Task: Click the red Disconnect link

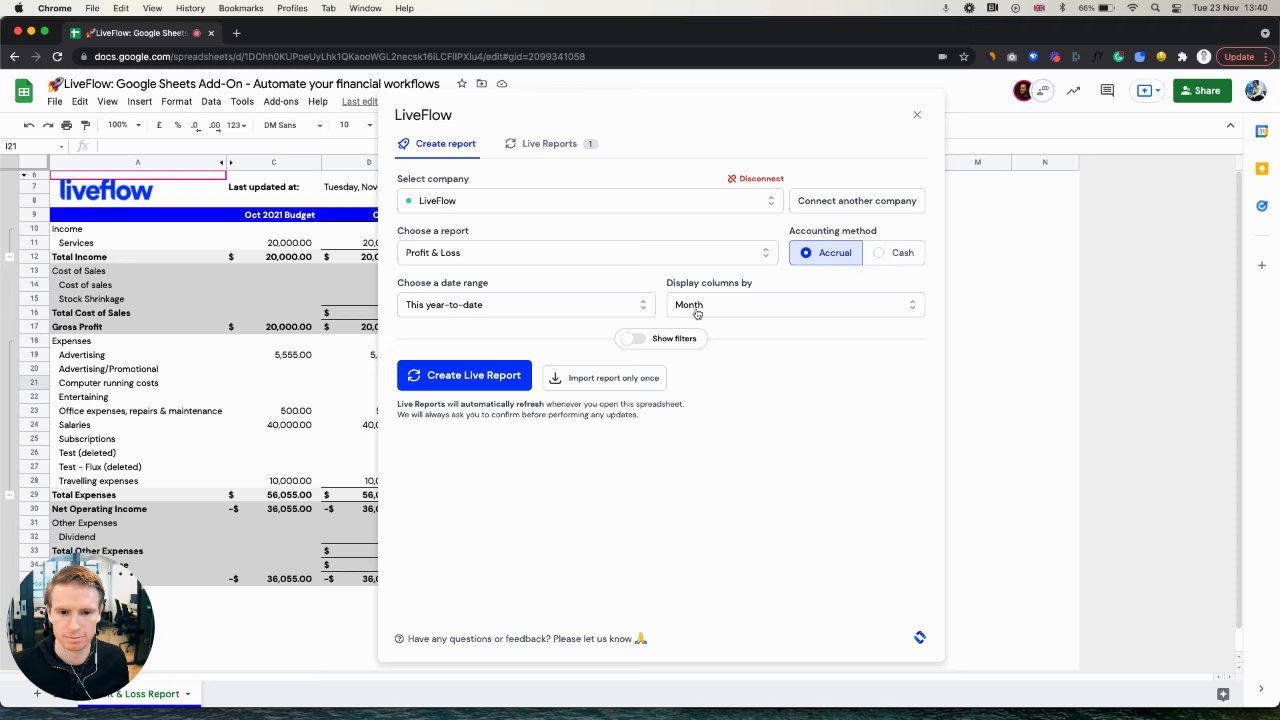Action: pyautogui.click(x=756, y=179)
